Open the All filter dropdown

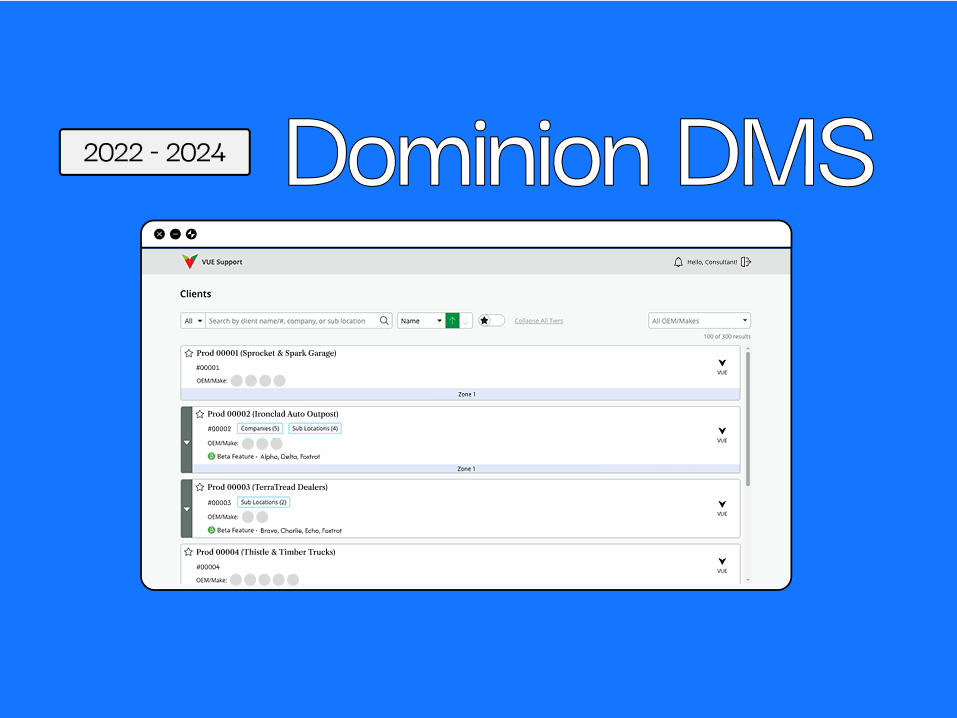tap(192, 321)
